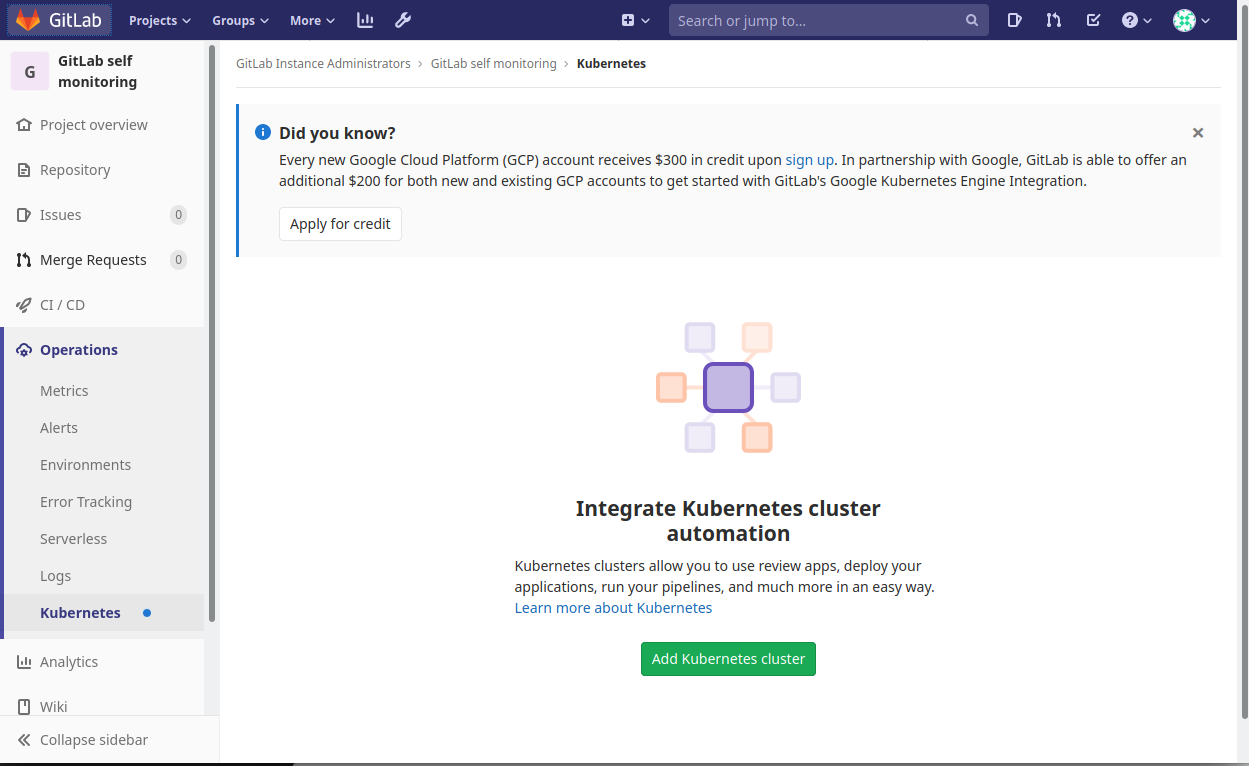Click the Apply for credit button
The width and height of the screenshot is (1249, 766).
(x=340, y=224)
